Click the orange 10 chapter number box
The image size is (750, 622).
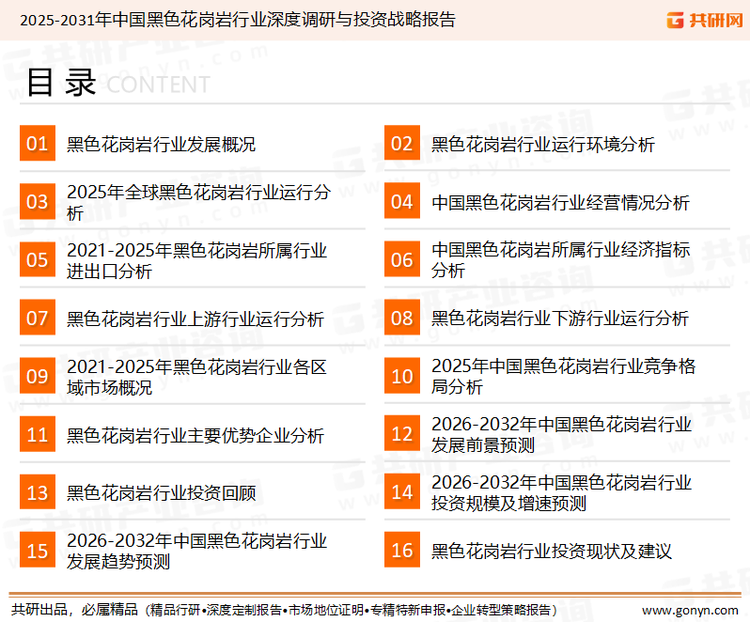click(402, 376)
